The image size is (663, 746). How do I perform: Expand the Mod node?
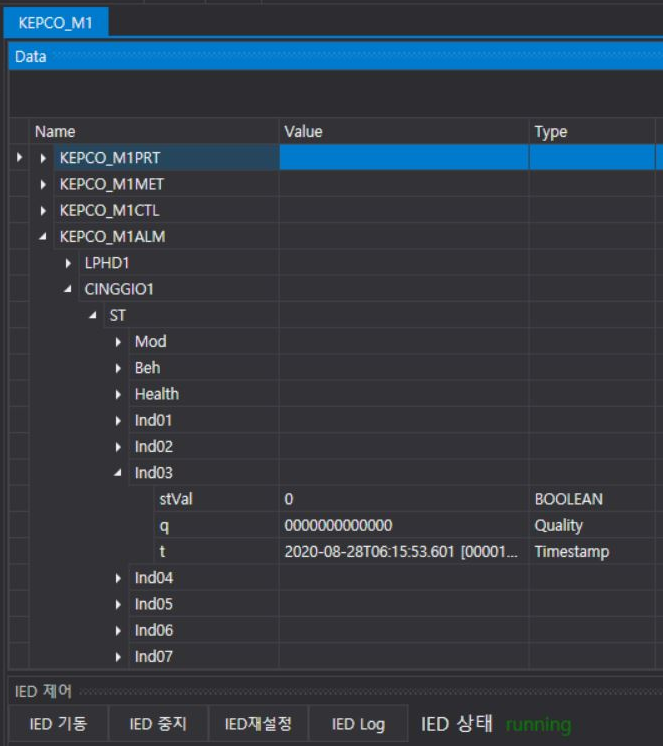118,342
